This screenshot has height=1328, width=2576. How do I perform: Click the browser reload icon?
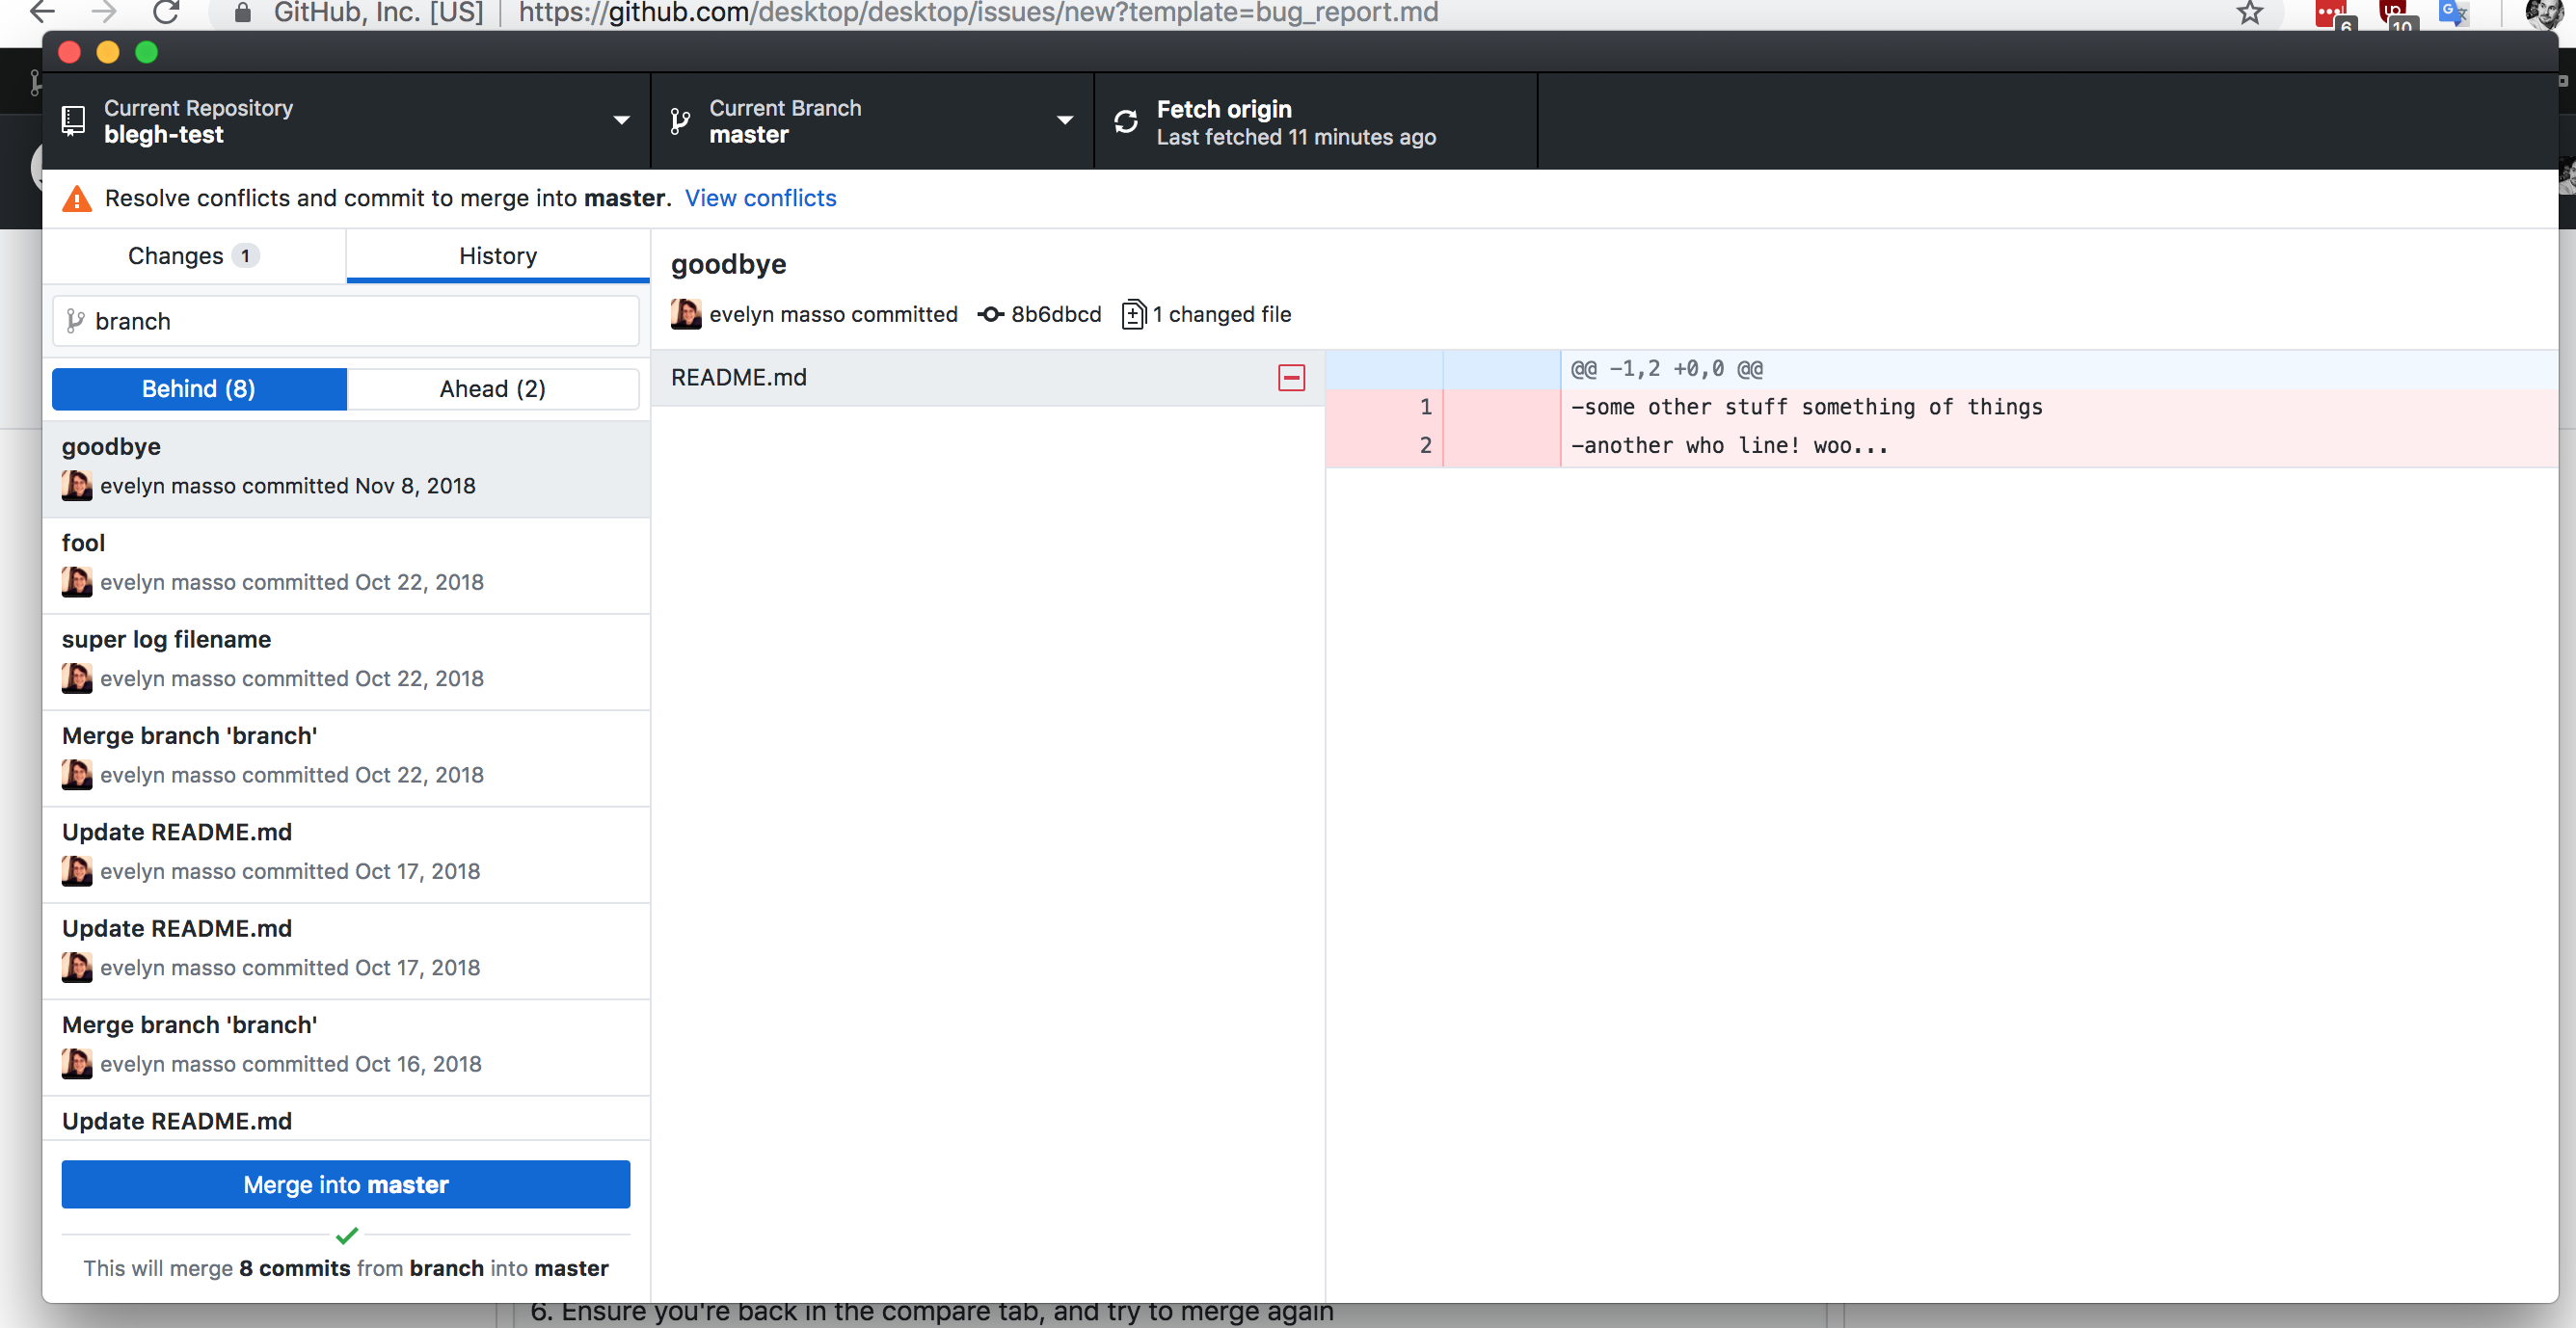point(166,13)
